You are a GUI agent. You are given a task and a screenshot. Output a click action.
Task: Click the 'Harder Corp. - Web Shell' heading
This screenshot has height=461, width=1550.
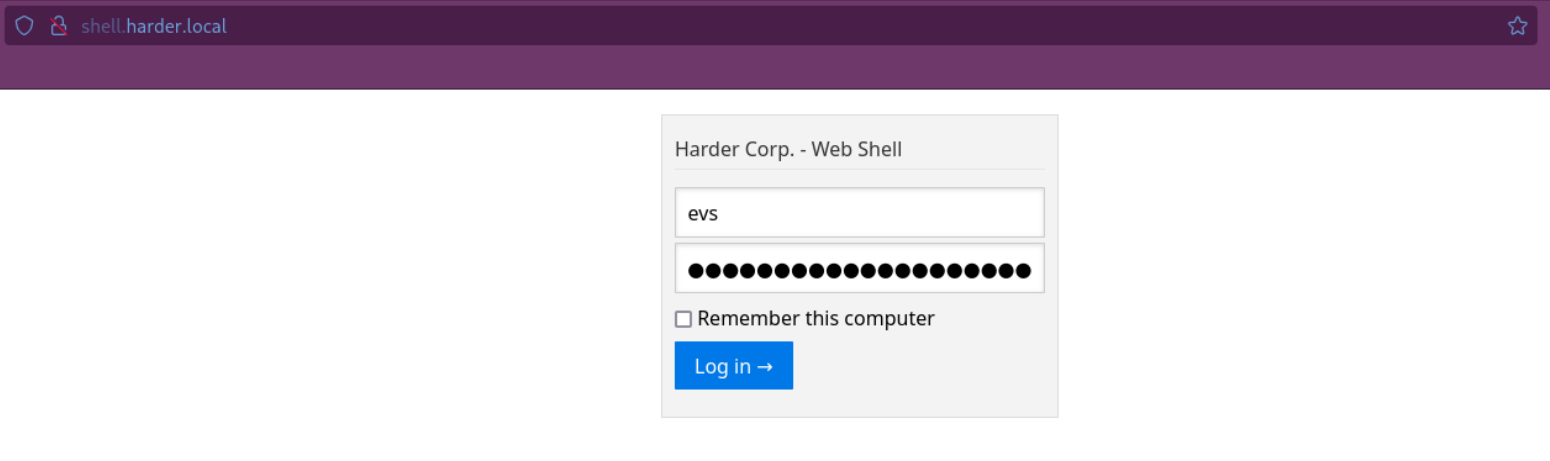(x=788, y=149)
